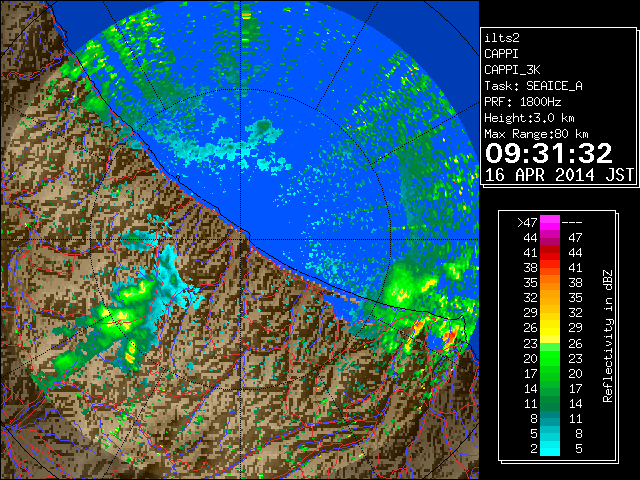Screen dimensions: 640x480
Task: Click the 'ilts2' site label
Action: (x=502, y=38)
